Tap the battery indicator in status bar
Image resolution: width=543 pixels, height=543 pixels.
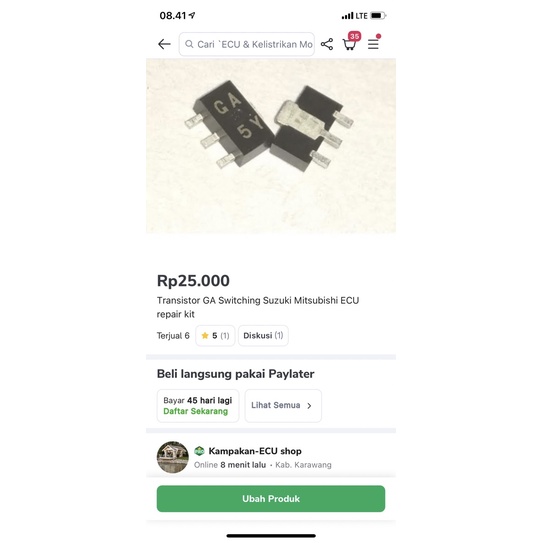(378, 16)
